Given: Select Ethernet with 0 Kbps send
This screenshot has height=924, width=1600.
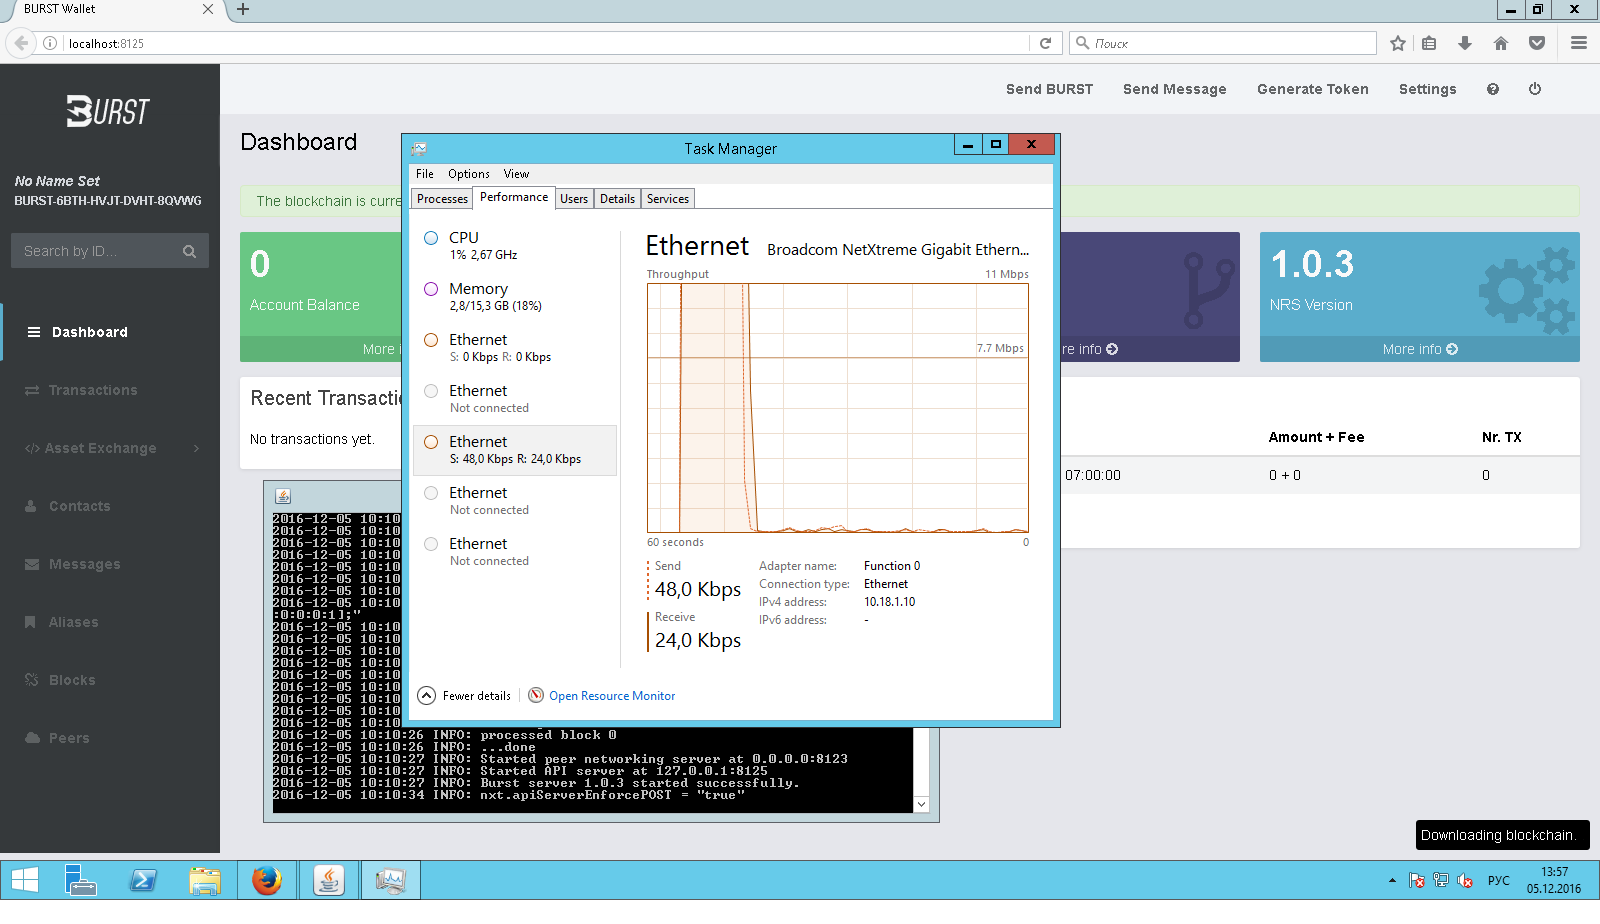Looking at the screenshot, I should click(515, 348).
